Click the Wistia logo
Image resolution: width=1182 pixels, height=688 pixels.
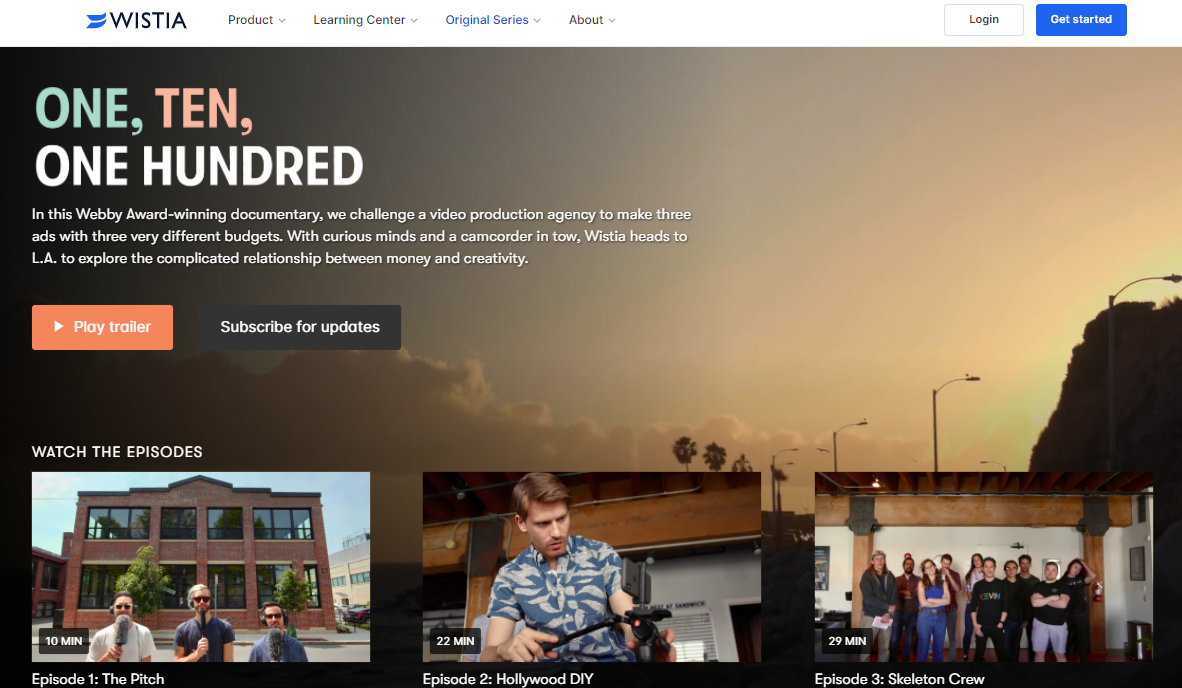[136, 20]
